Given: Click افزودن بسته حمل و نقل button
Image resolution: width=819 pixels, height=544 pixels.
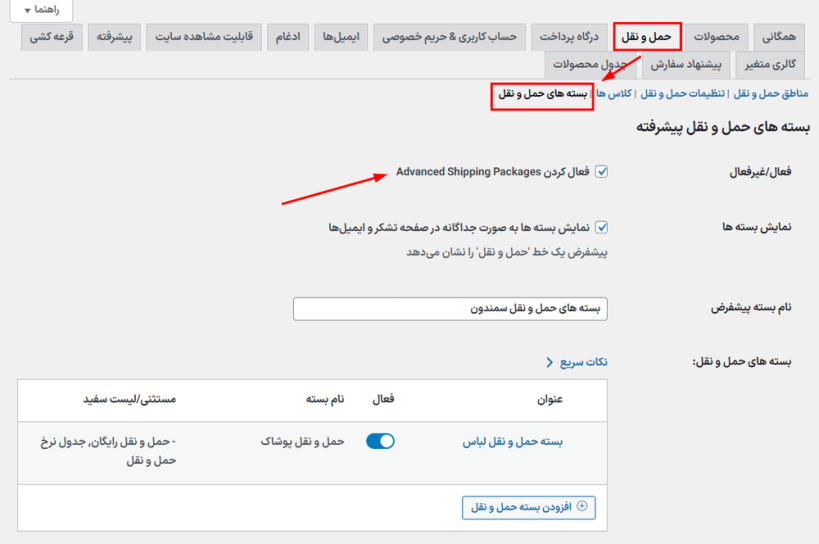Looking at the screenshot, I should click(529, 507).
